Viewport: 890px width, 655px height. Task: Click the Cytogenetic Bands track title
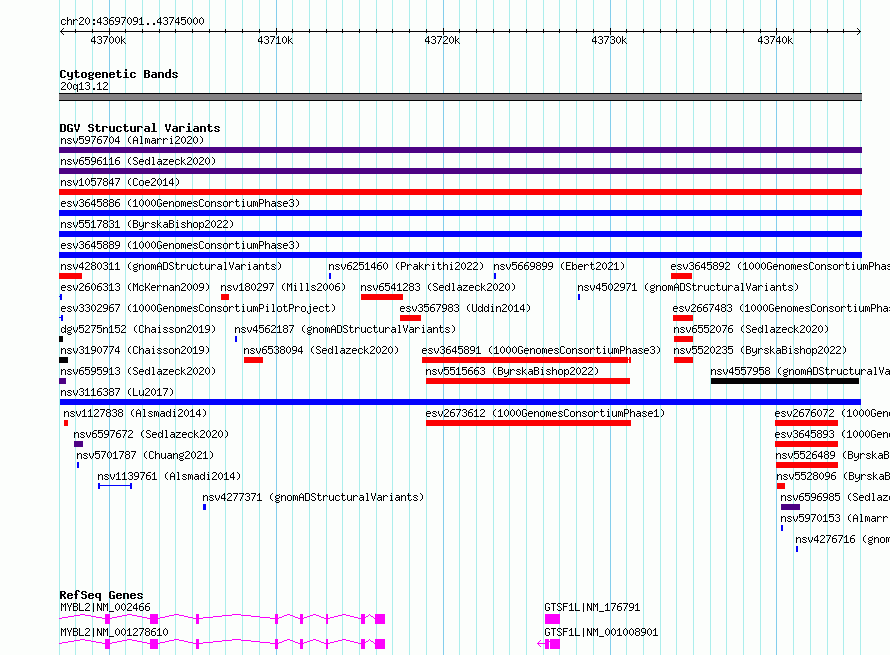tap(119, 74)
